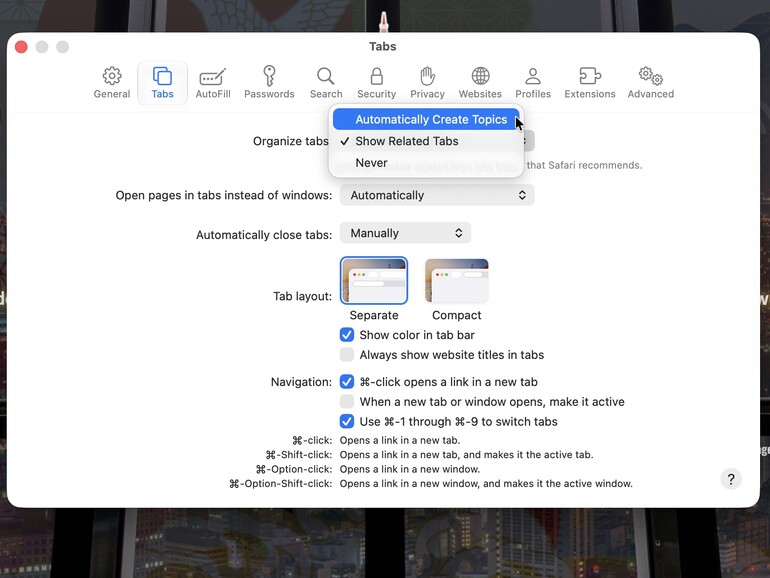Viewport: 770px width, 578px height.
Task: Click the help question mark button
Action: click(x=731, y=479)
